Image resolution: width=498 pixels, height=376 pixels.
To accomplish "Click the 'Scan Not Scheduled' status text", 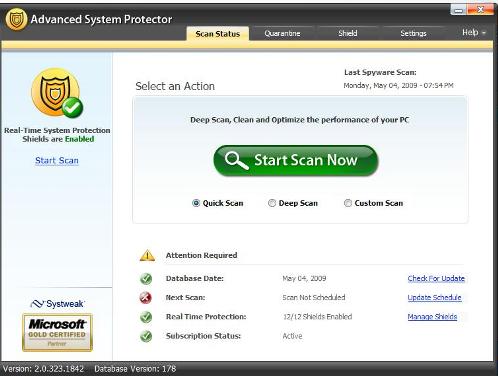I will [314, 297].
